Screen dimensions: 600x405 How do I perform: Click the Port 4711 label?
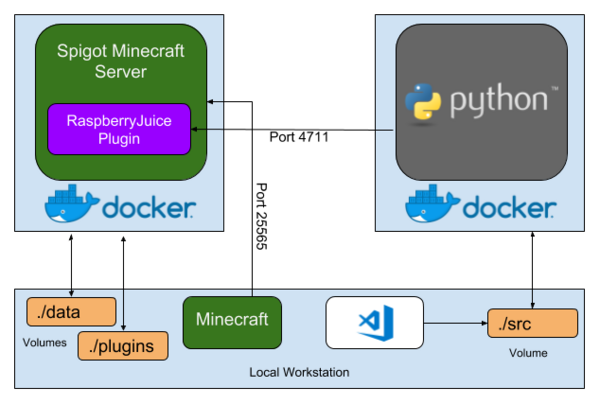point(299,137)
